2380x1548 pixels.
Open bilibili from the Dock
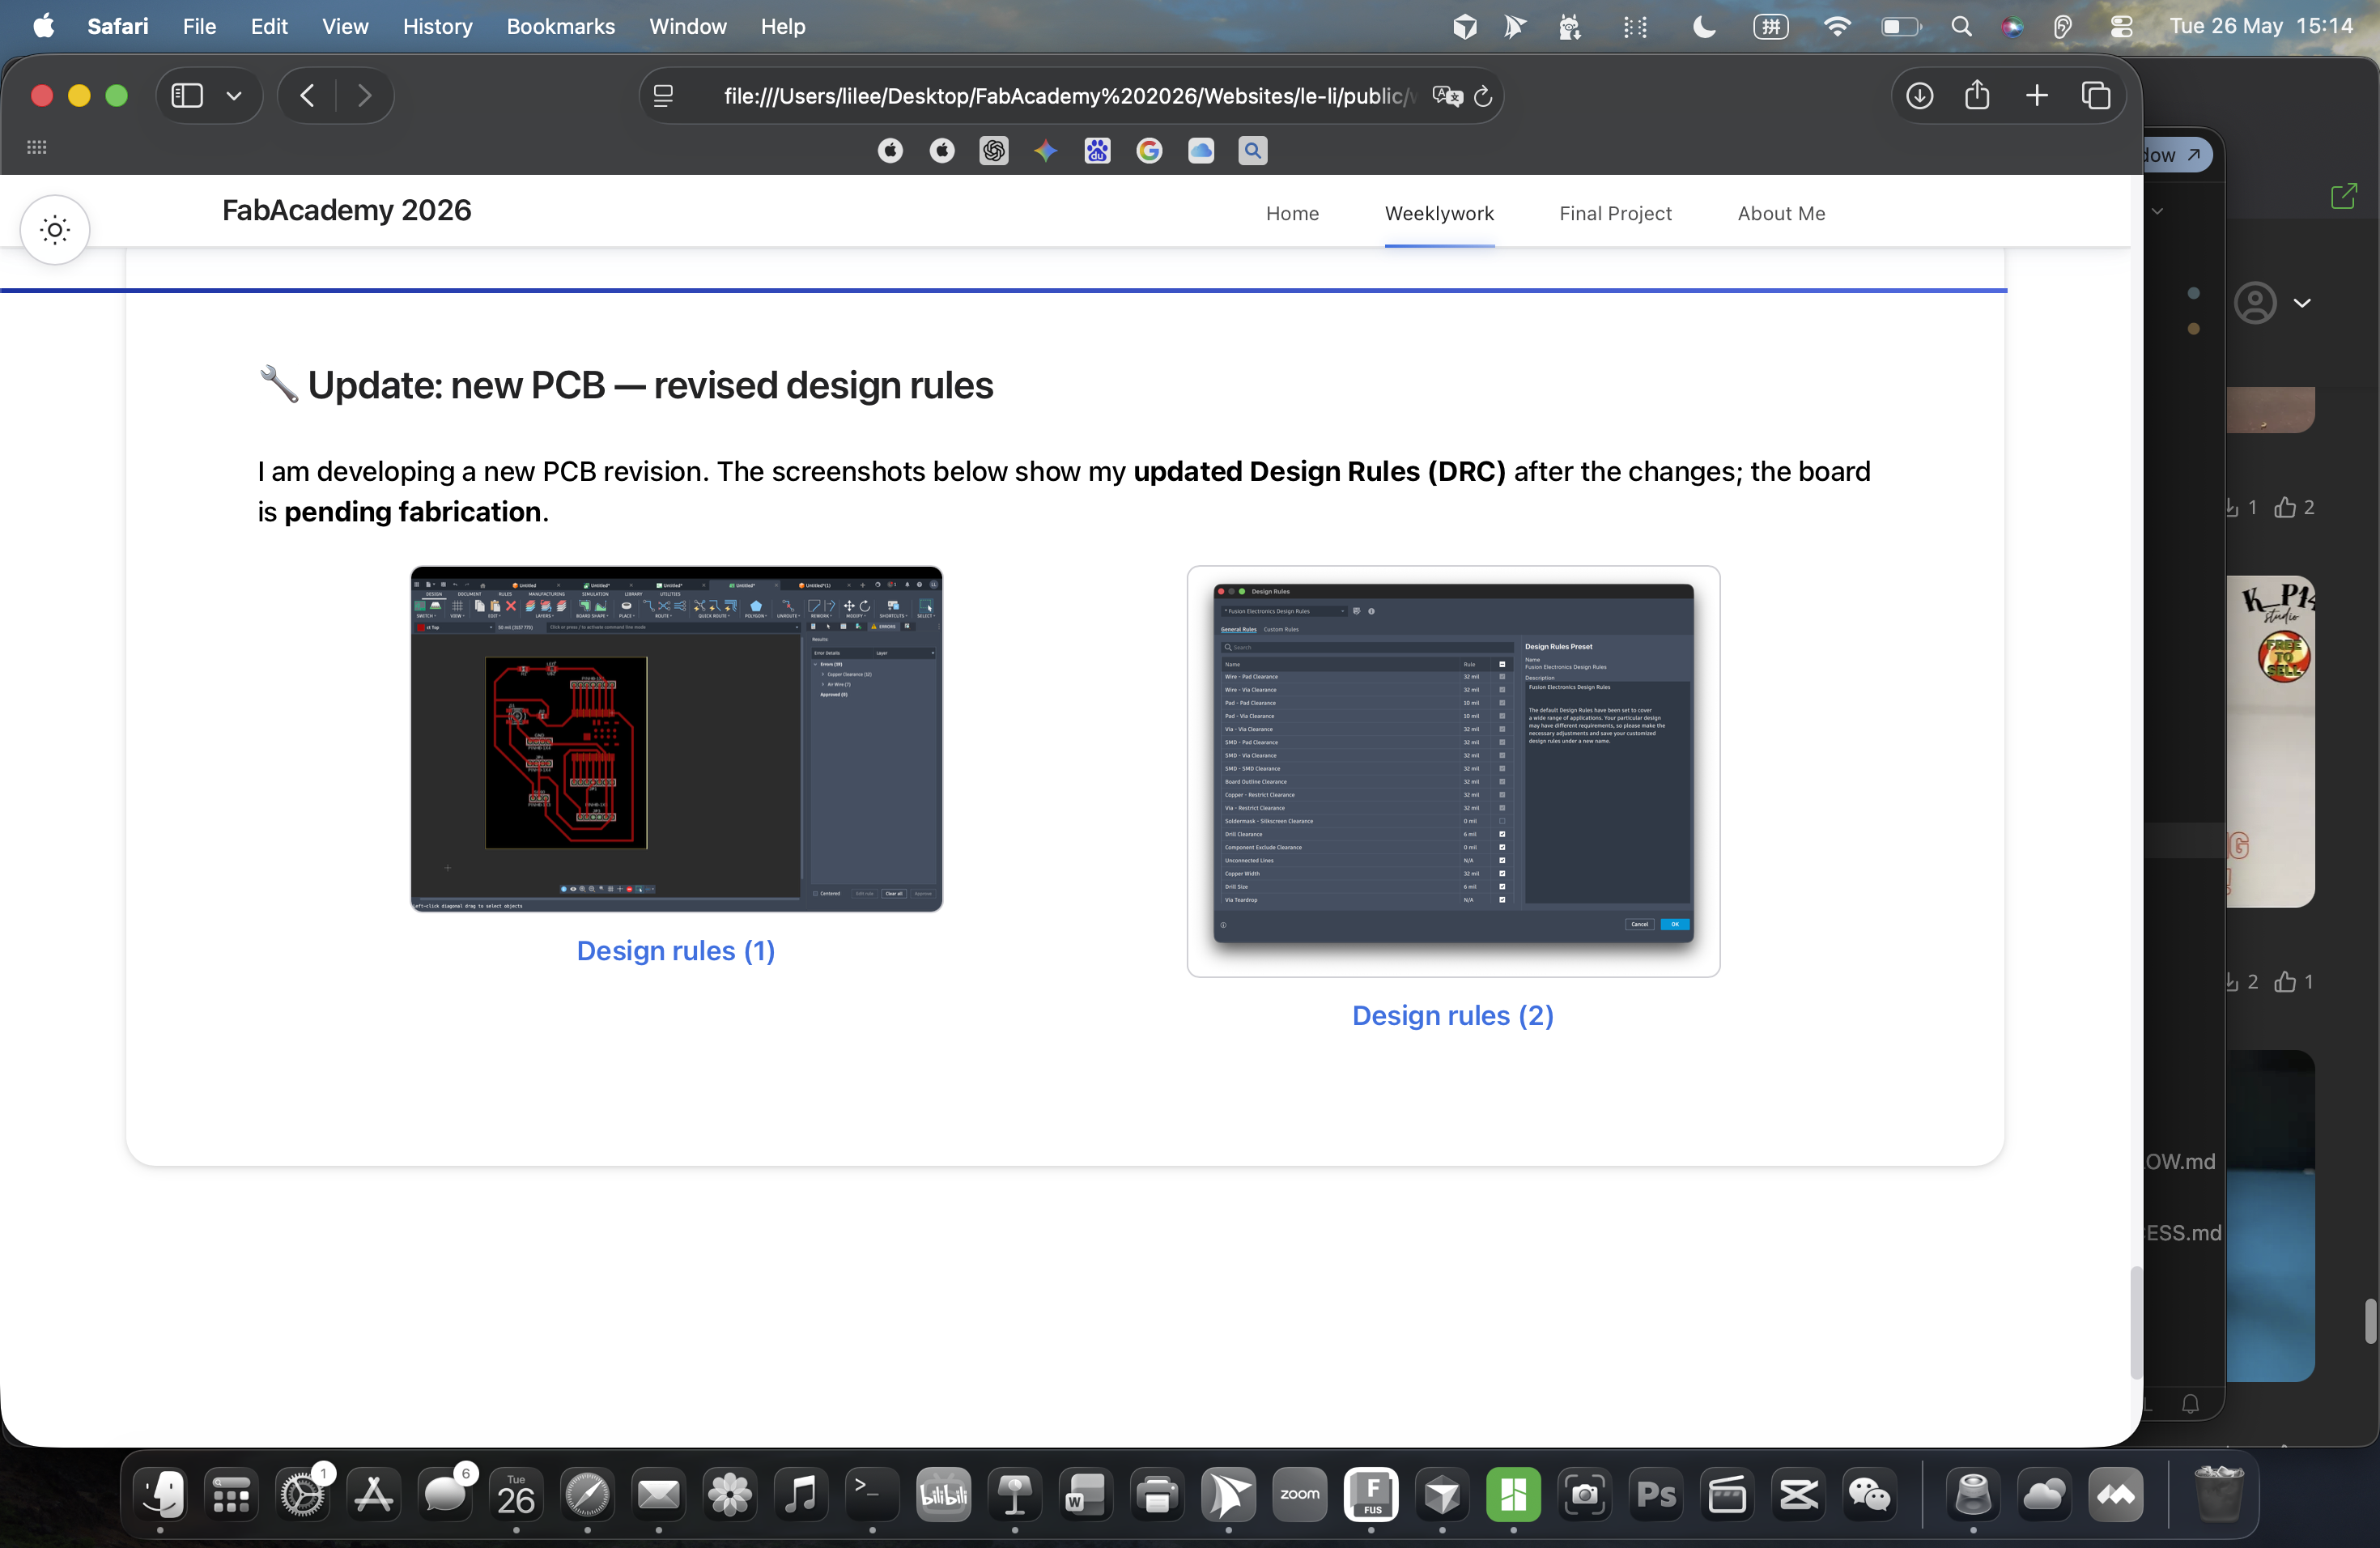pyautogui.click(x=943, y=1495)
